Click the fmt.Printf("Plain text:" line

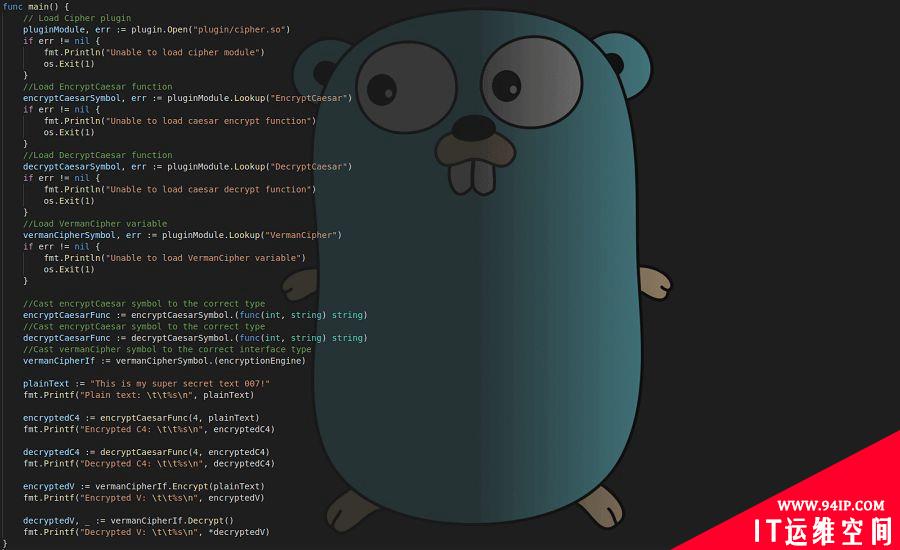(138, 395)
